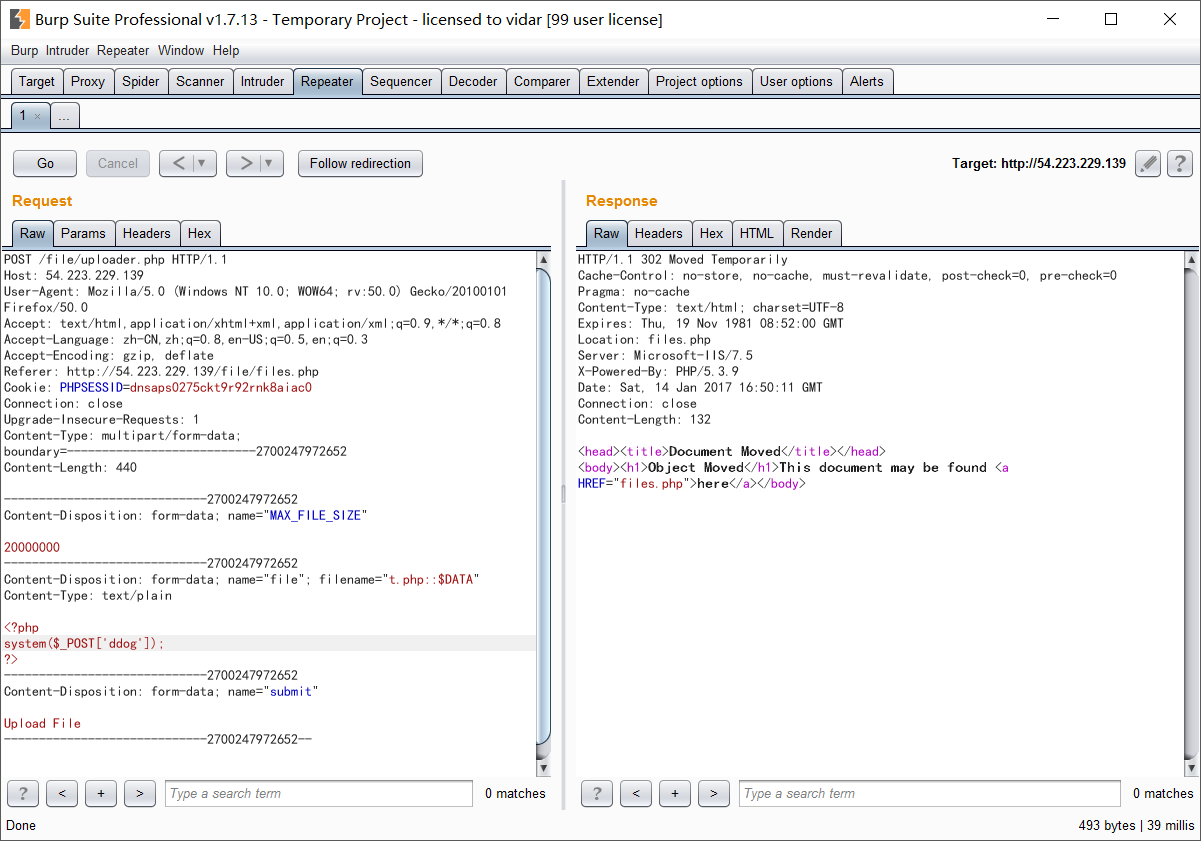
Task: Go forward to the next request in history
Action: (246, 163)
